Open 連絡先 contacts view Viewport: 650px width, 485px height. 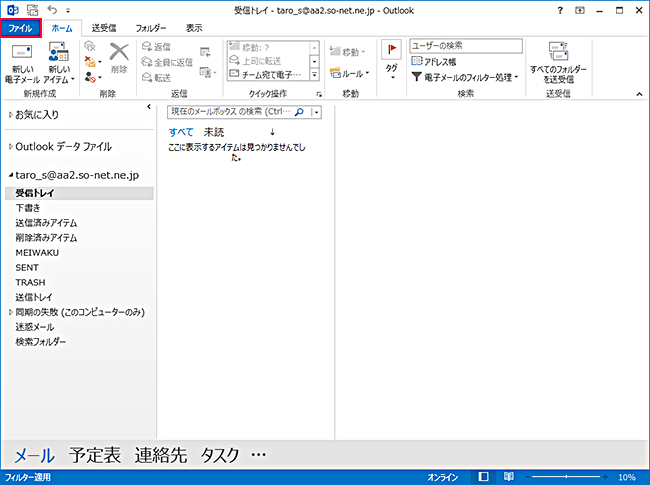[161, 455]
